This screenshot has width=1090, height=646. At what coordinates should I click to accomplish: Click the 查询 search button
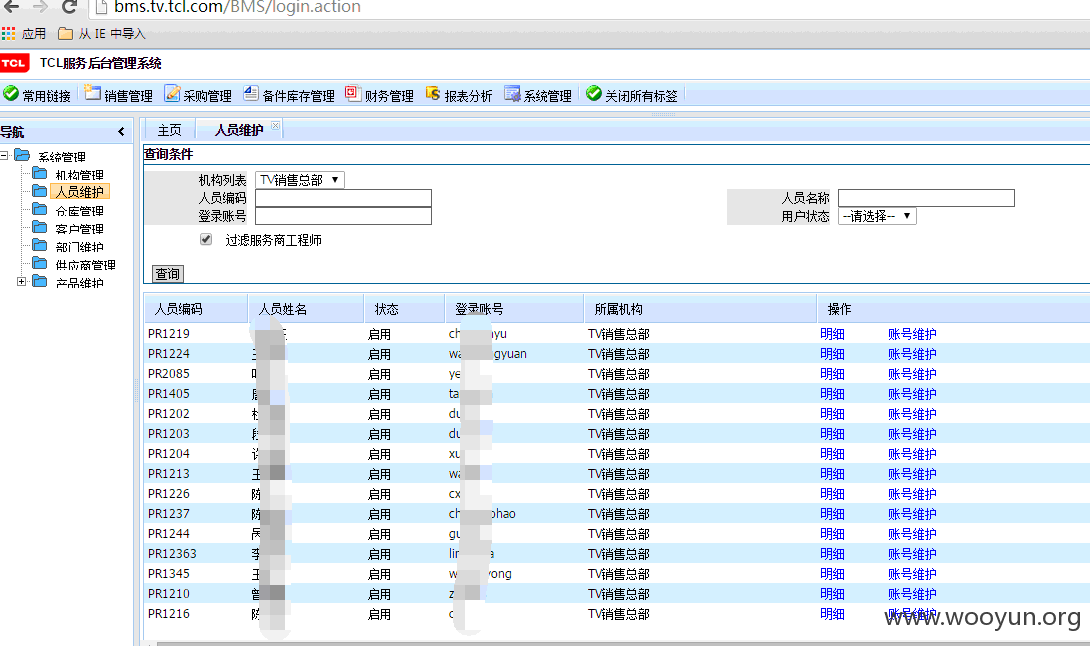tap(168, 274)
